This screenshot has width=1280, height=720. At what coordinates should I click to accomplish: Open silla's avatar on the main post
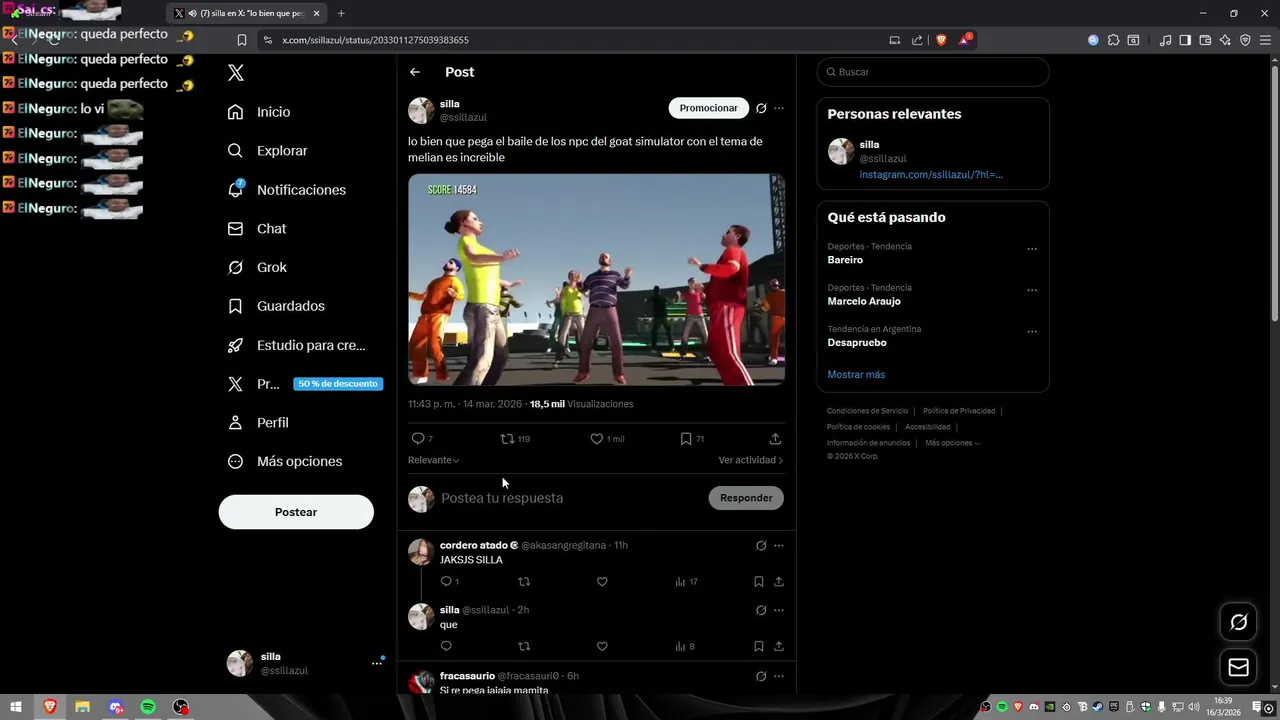click(x=421, y=110)
